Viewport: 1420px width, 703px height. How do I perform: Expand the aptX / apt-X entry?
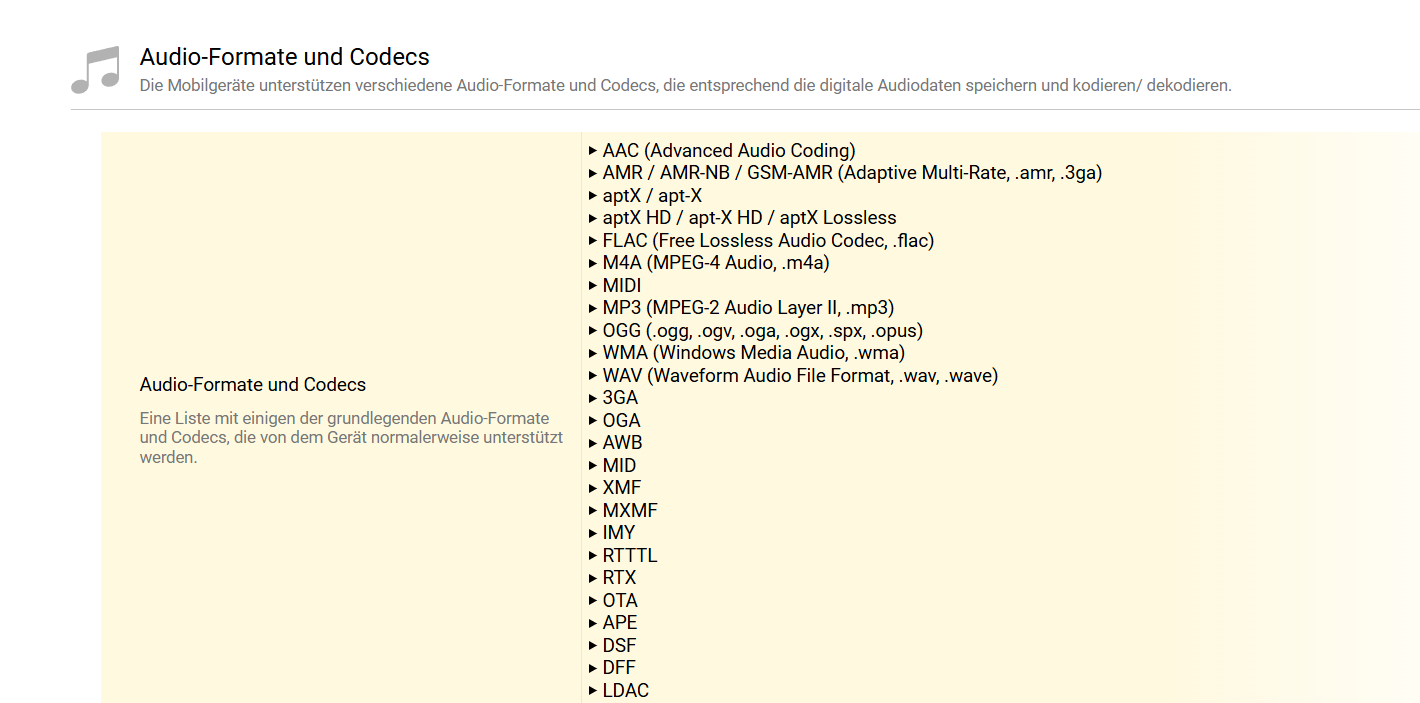[x=646, y=196]
